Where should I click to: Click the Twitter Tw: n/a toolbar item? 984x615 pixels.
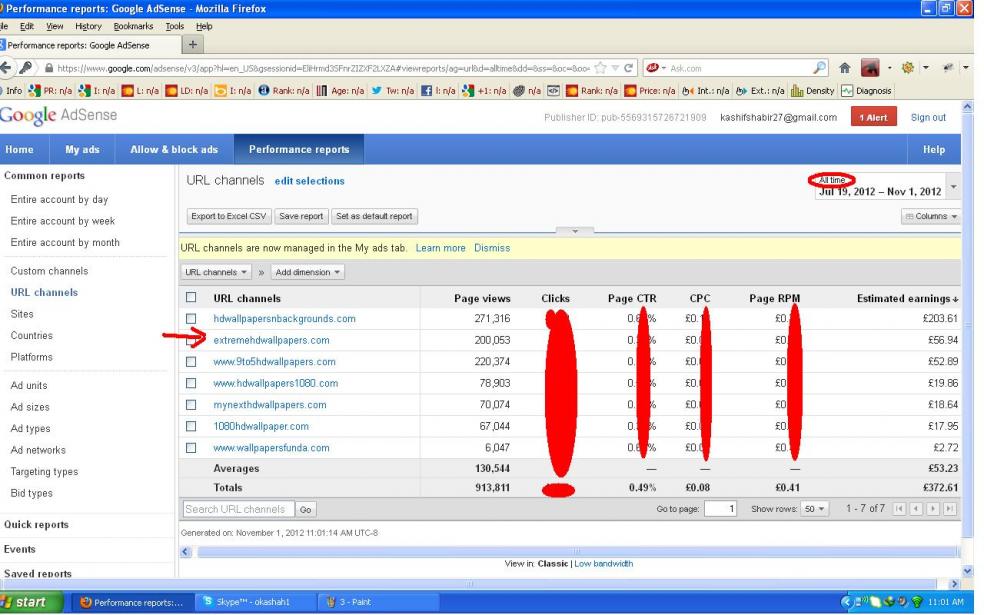pos(393,91)
